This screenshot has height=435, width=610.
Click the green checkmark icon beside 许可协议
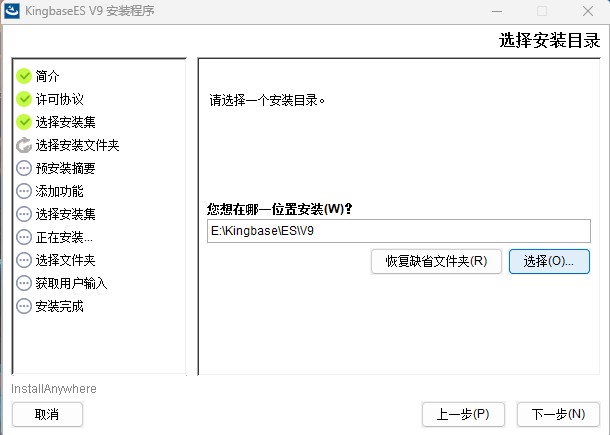coord(24,99)
